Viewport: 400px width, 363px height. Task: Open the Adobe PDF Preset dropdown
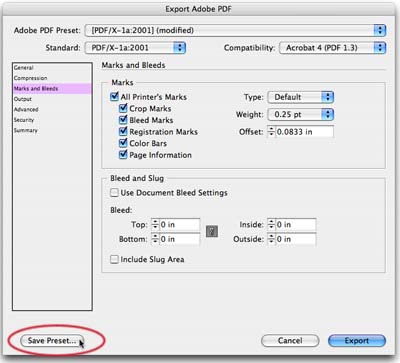coord(235,30)
